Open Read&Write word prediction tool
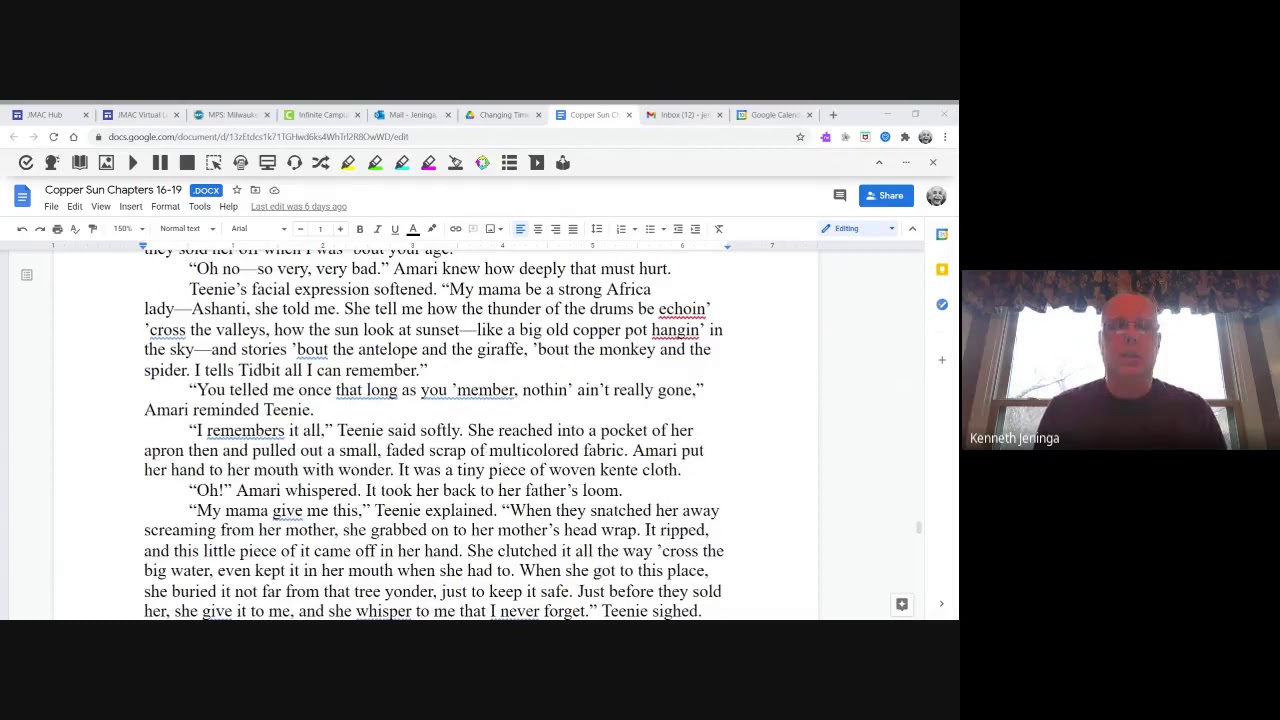Screen dimensions: 1280x720 (52, 163)
